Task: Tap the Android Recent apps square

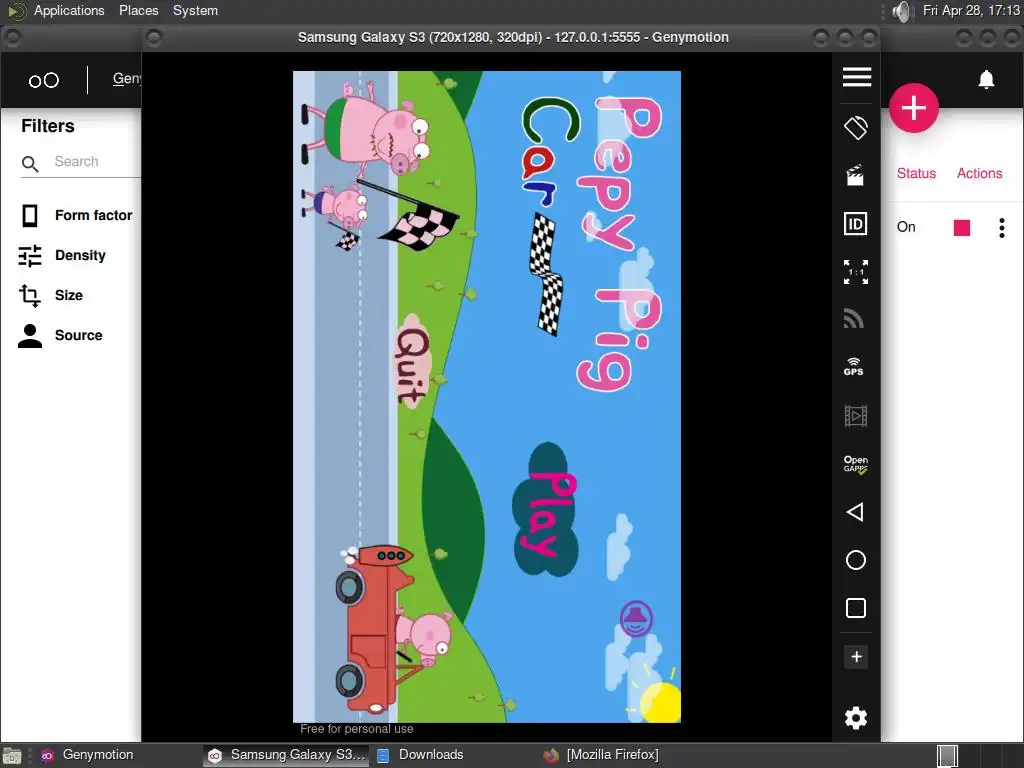Action: [856, 608]
